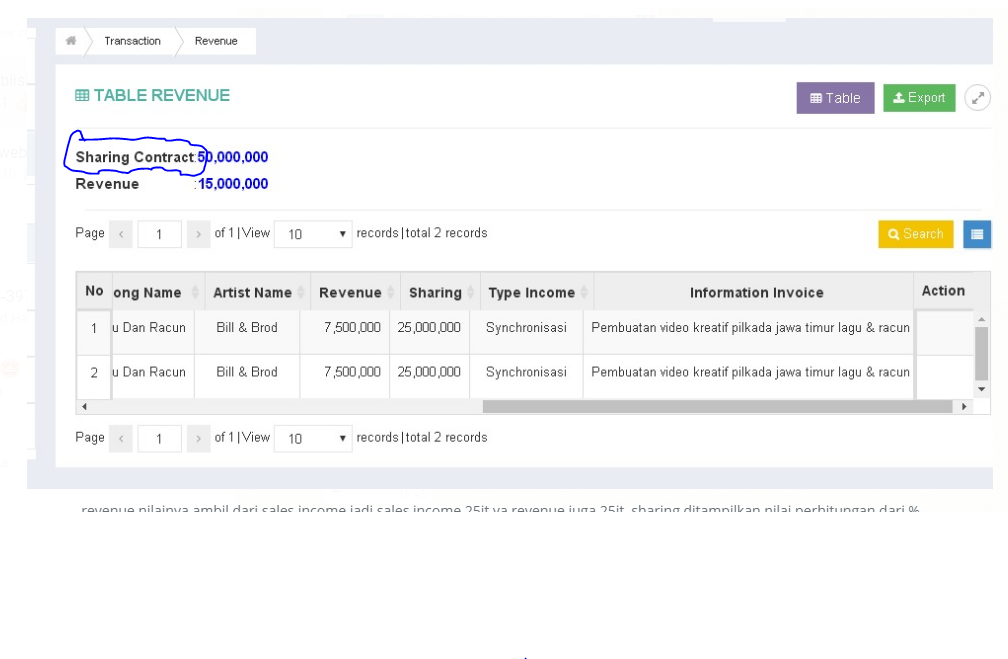Open the top View records count dropdown
Screen dimensions: 1008x659
point(313,234)
